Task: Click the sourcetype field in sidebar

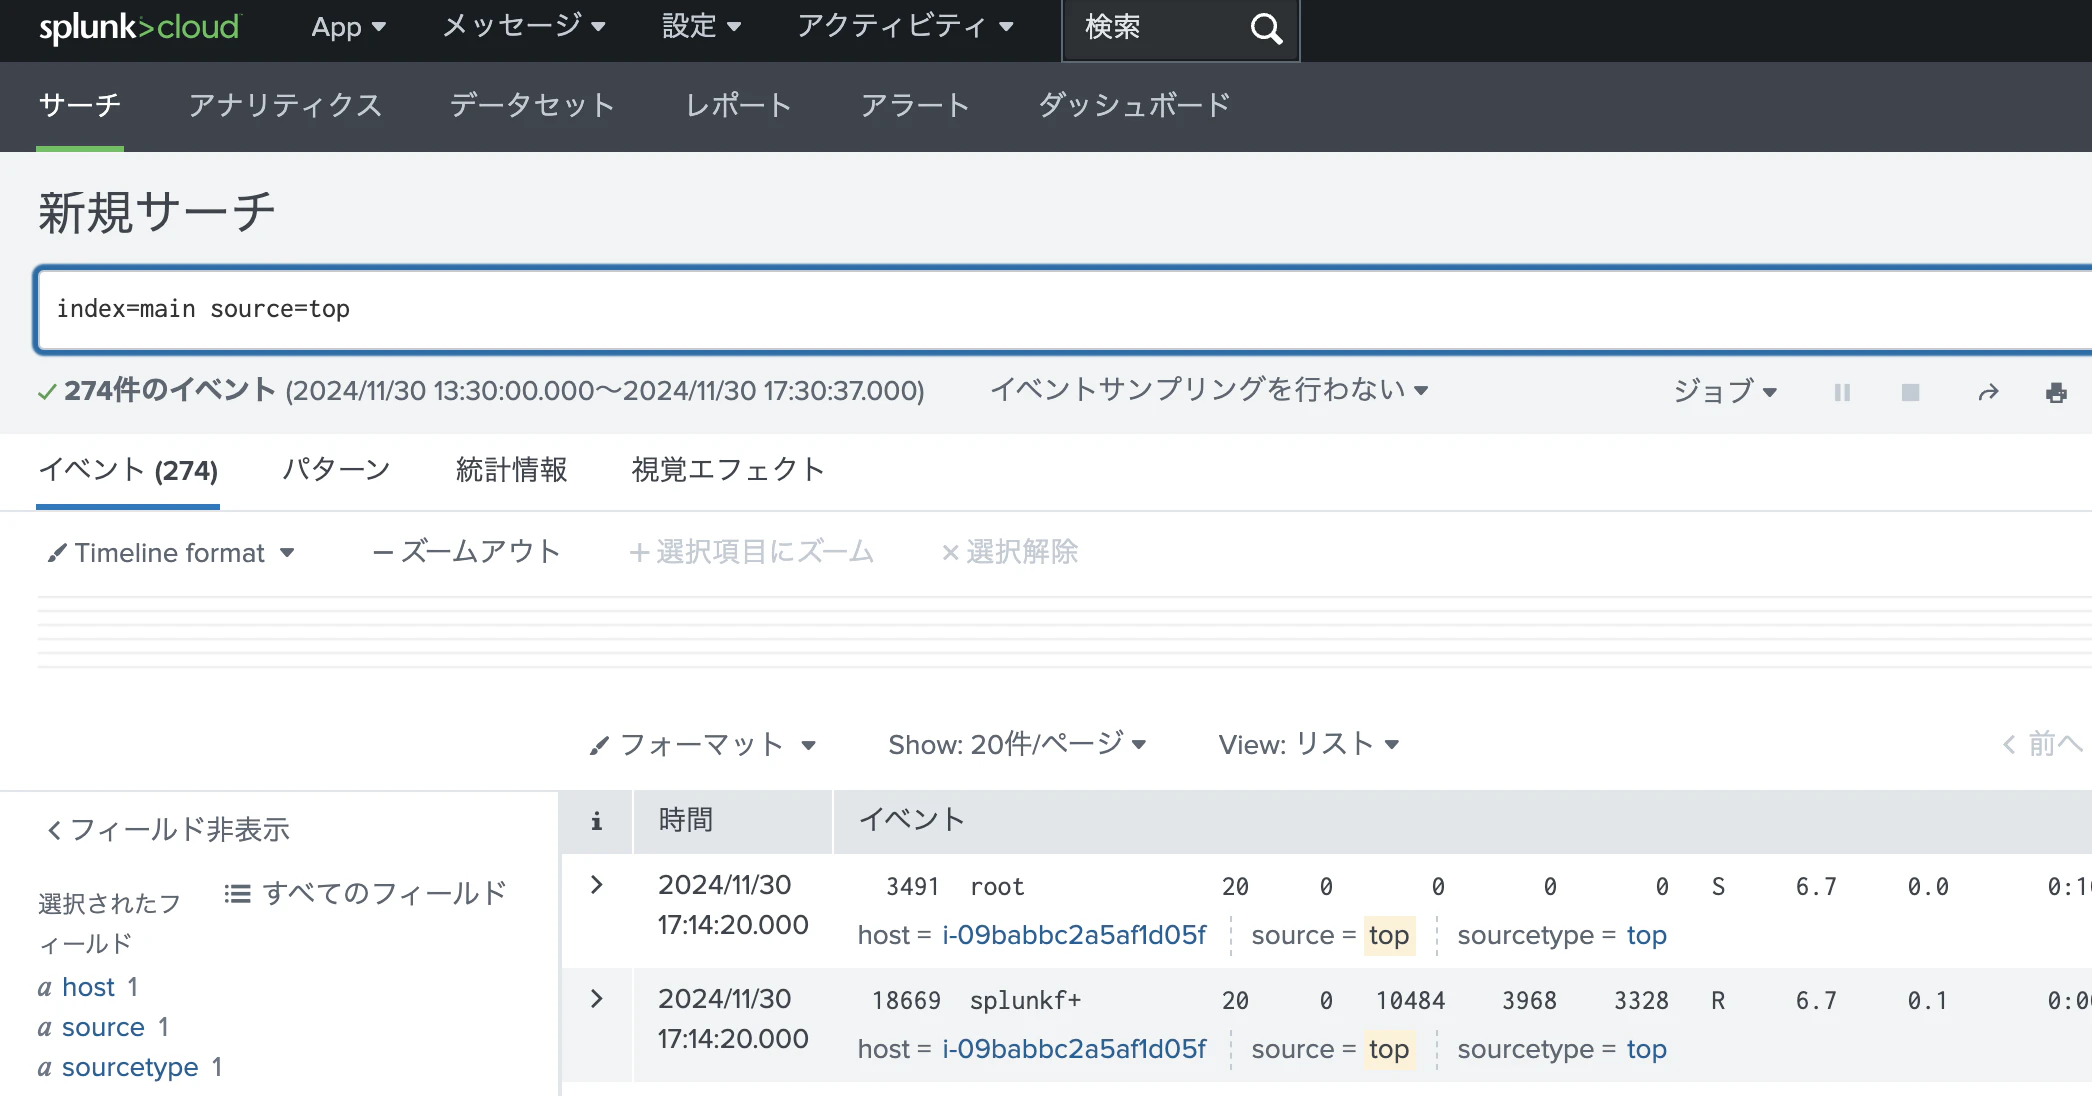Action: click(130, 1067)
